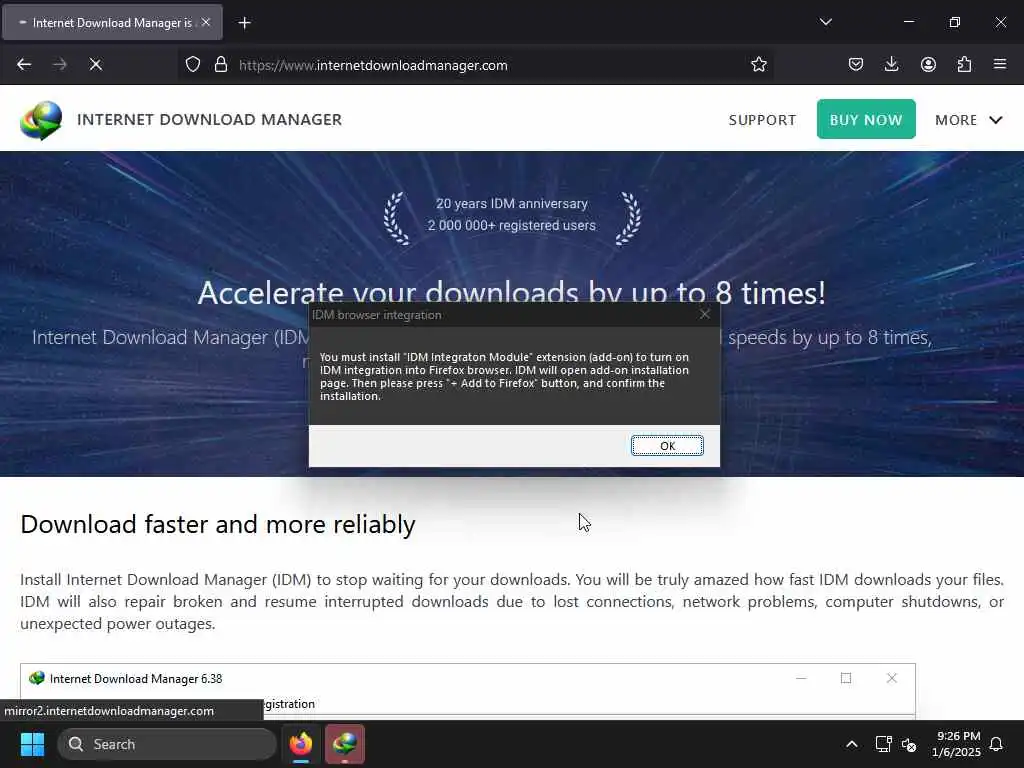Expand the MORE dropdown menu
Image resolution: width=1024 pixels, height=768 pixels.
pyautogui.click(x=968, y=120)
